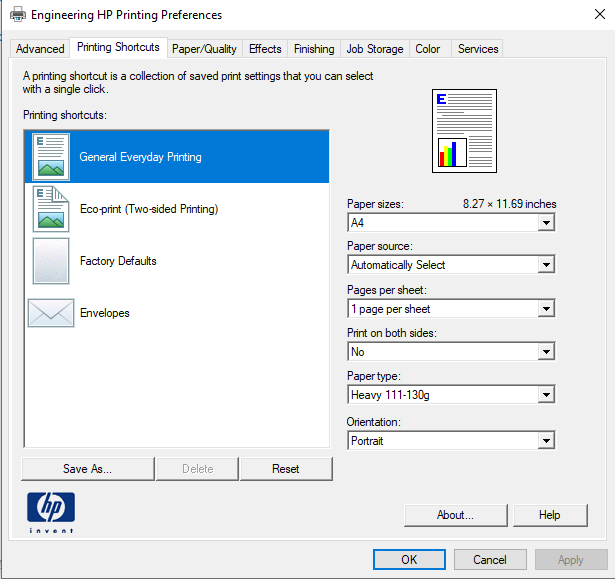Click the printer icon in title bar
Screen dimensions: 615x579
18,15
